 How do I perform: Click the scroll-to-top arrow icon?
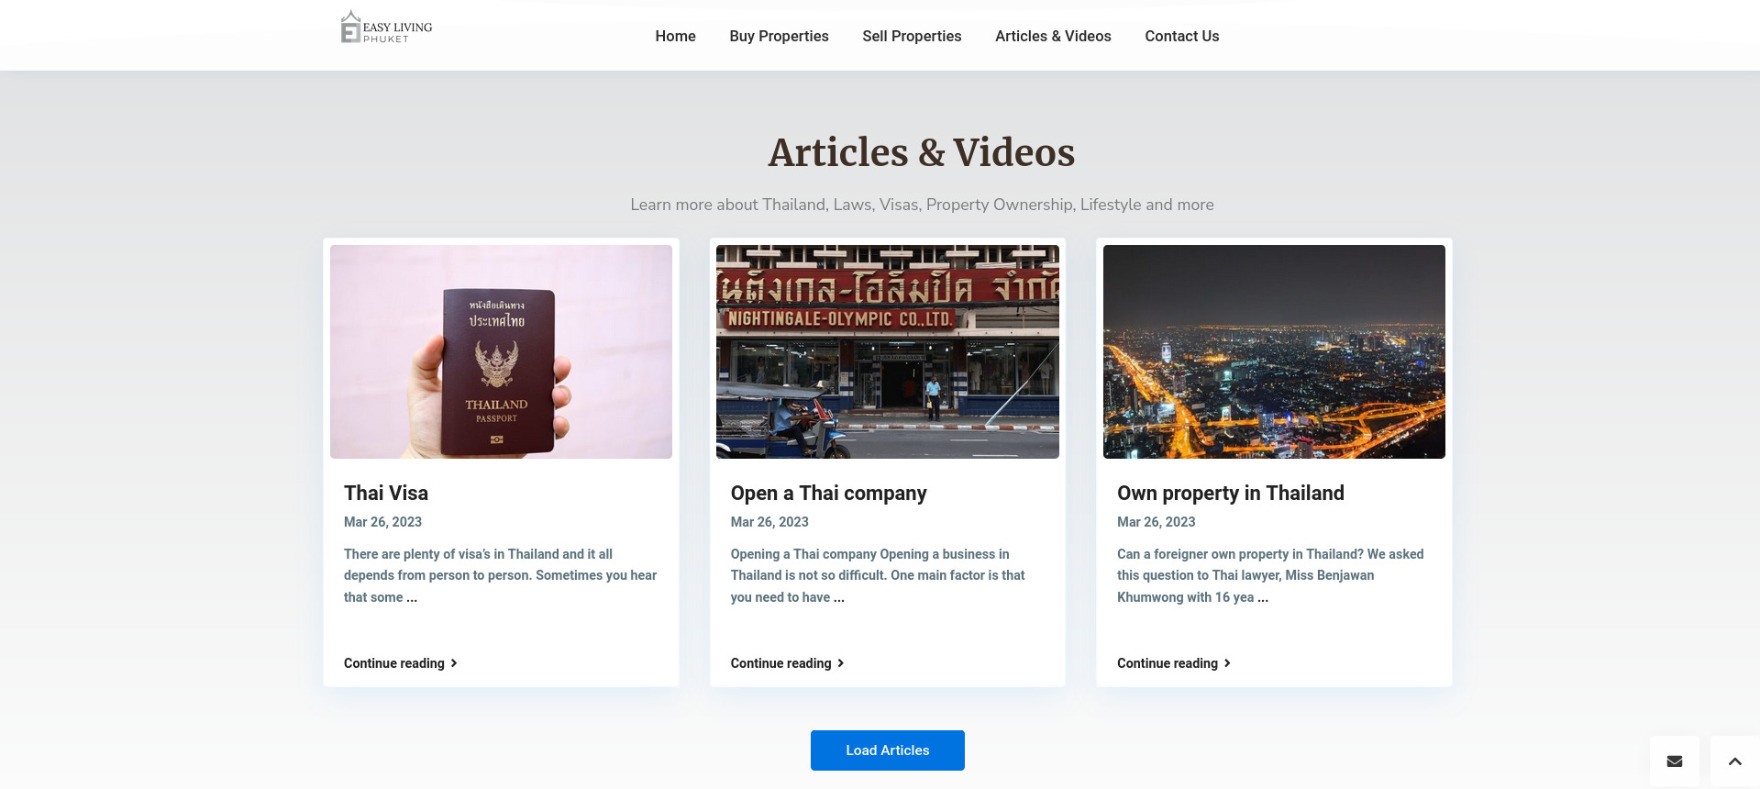click(x=1735, y=761)
